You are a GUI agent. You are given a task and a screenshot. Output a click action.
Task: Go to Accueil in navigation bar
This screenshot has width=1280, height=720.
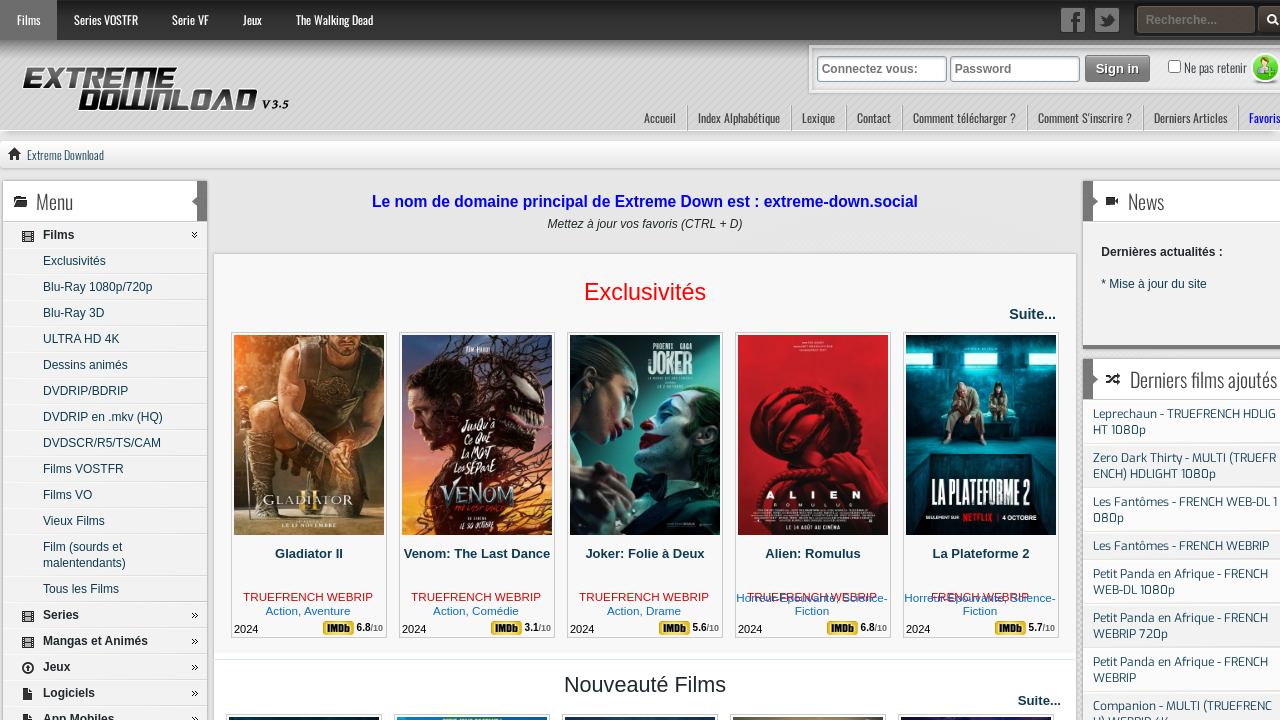point(659,118)
